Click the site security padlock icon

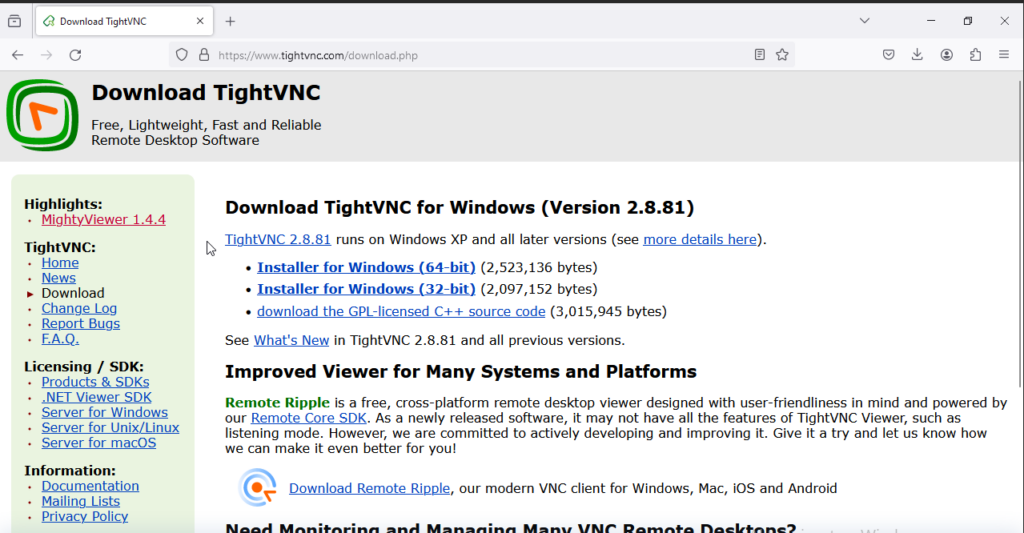[x=204, y=55]
